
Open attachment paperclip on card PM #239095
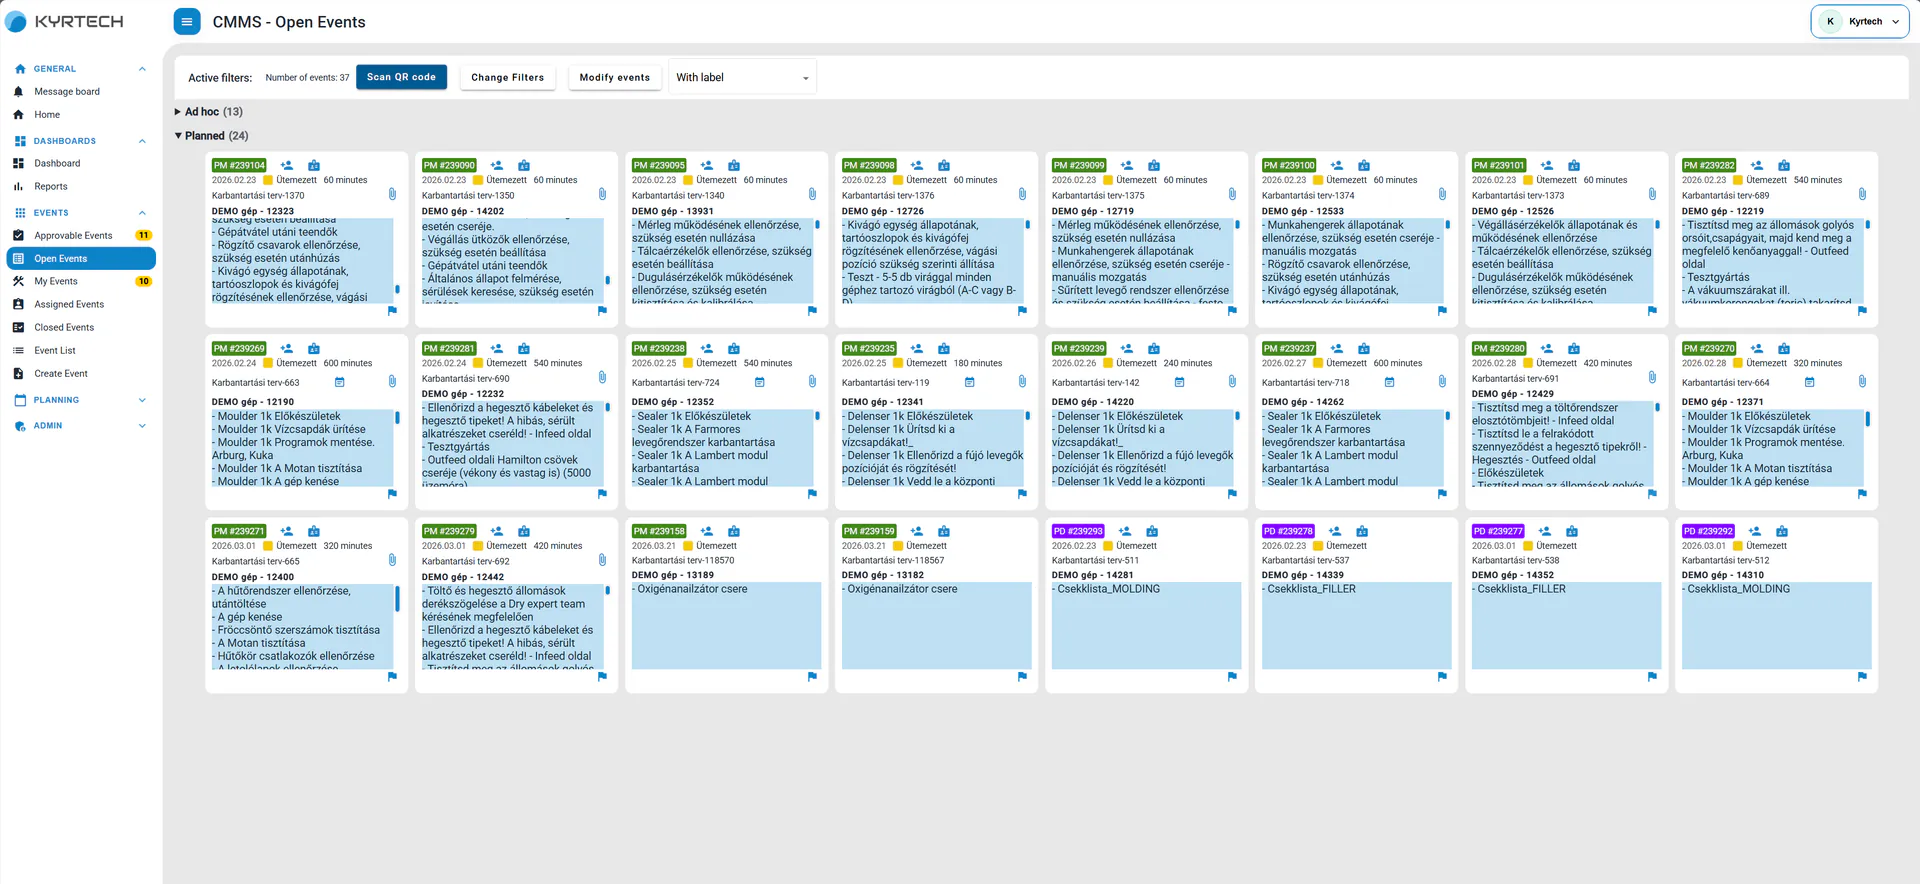[812, 194]
